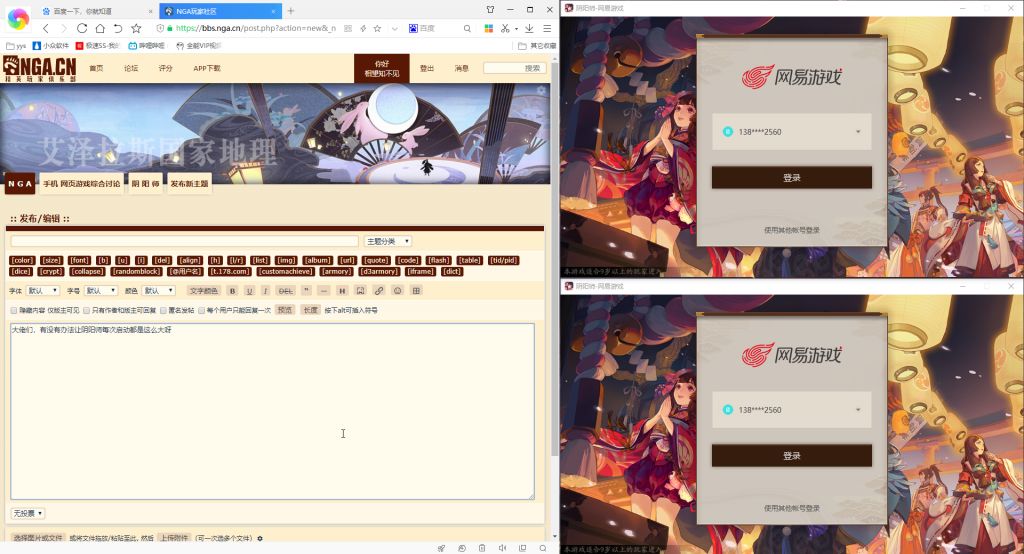
Task: Open the browser hamburger menu
Action: 547,29
